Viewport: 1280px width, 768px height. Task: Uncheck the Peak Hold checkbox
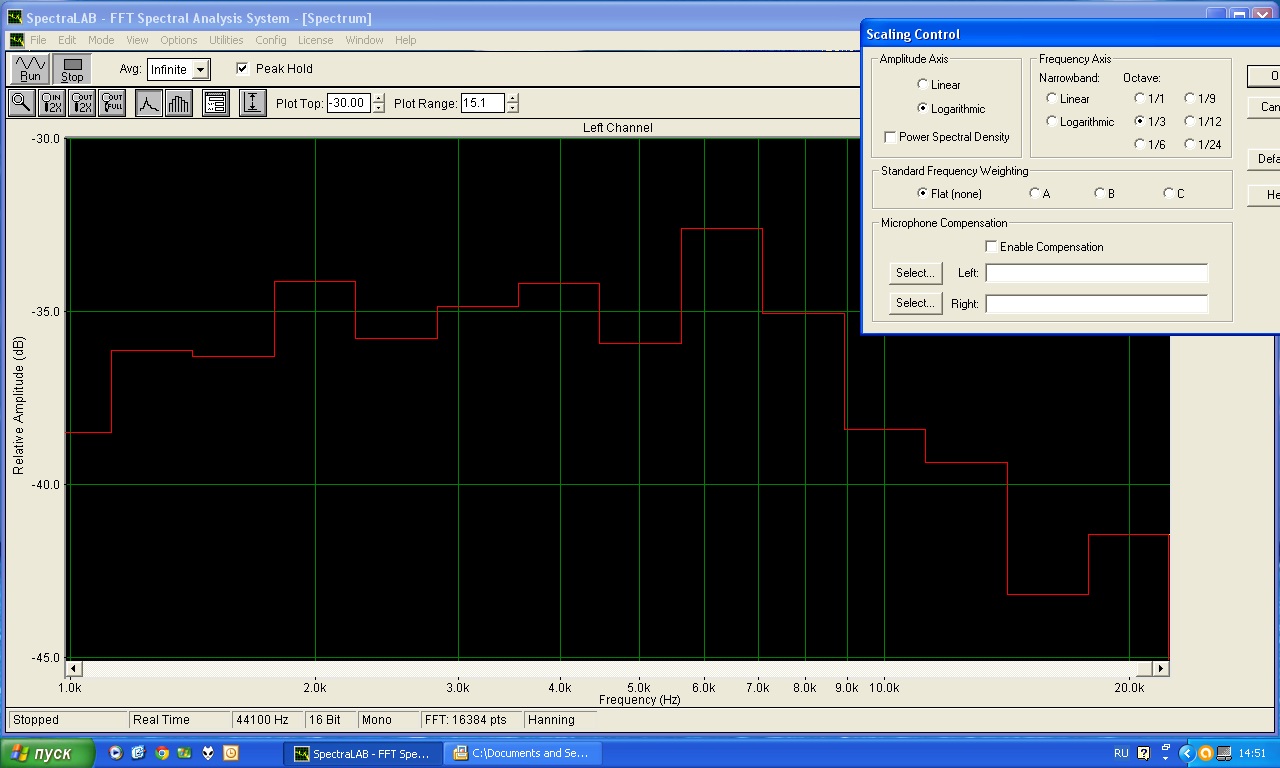tap(242, 69)
